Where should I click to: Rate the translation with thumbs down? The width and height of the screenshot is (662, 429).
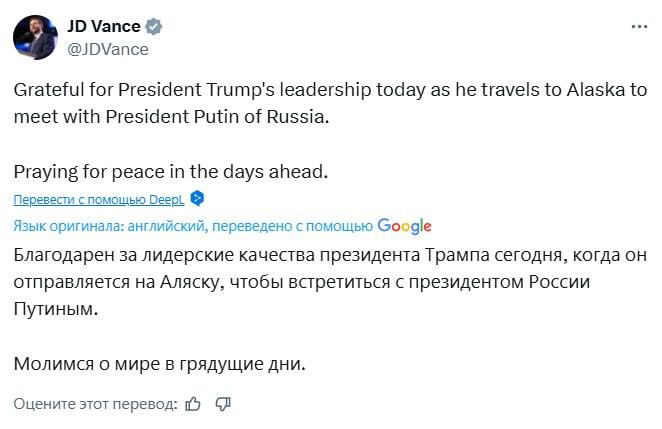223,404
